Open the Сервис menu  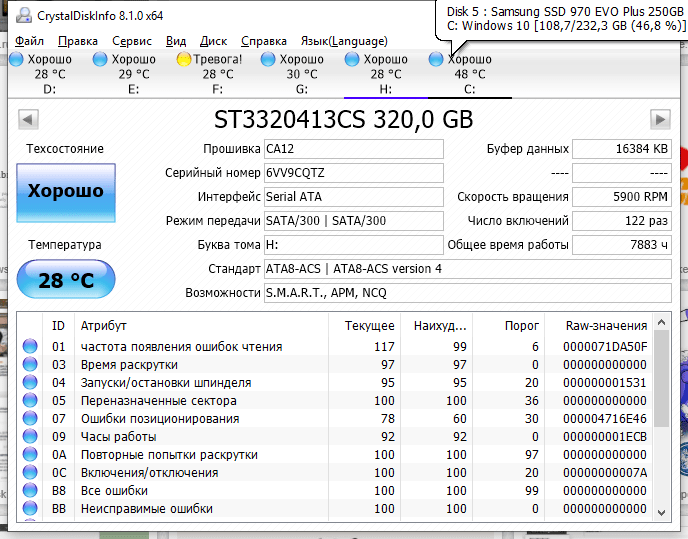click(x=132, y=41)
